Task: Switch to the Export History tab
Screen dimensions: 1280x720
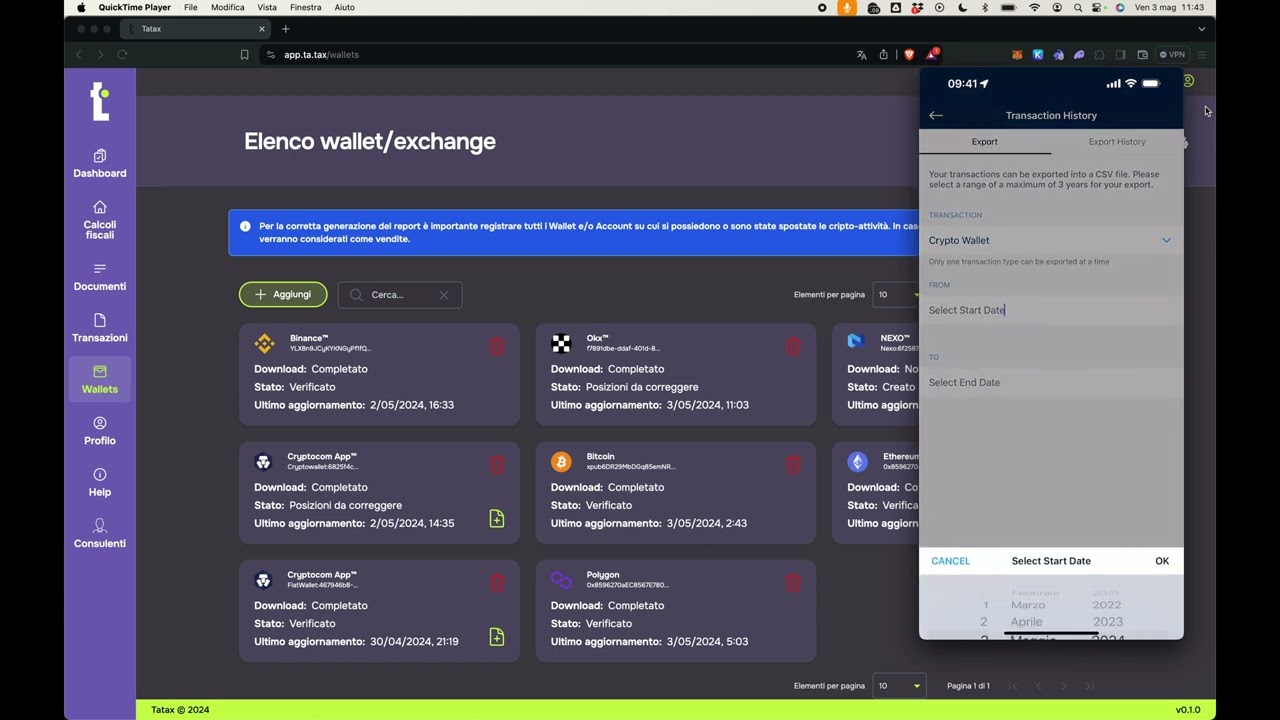Action: pos(1117,142)
